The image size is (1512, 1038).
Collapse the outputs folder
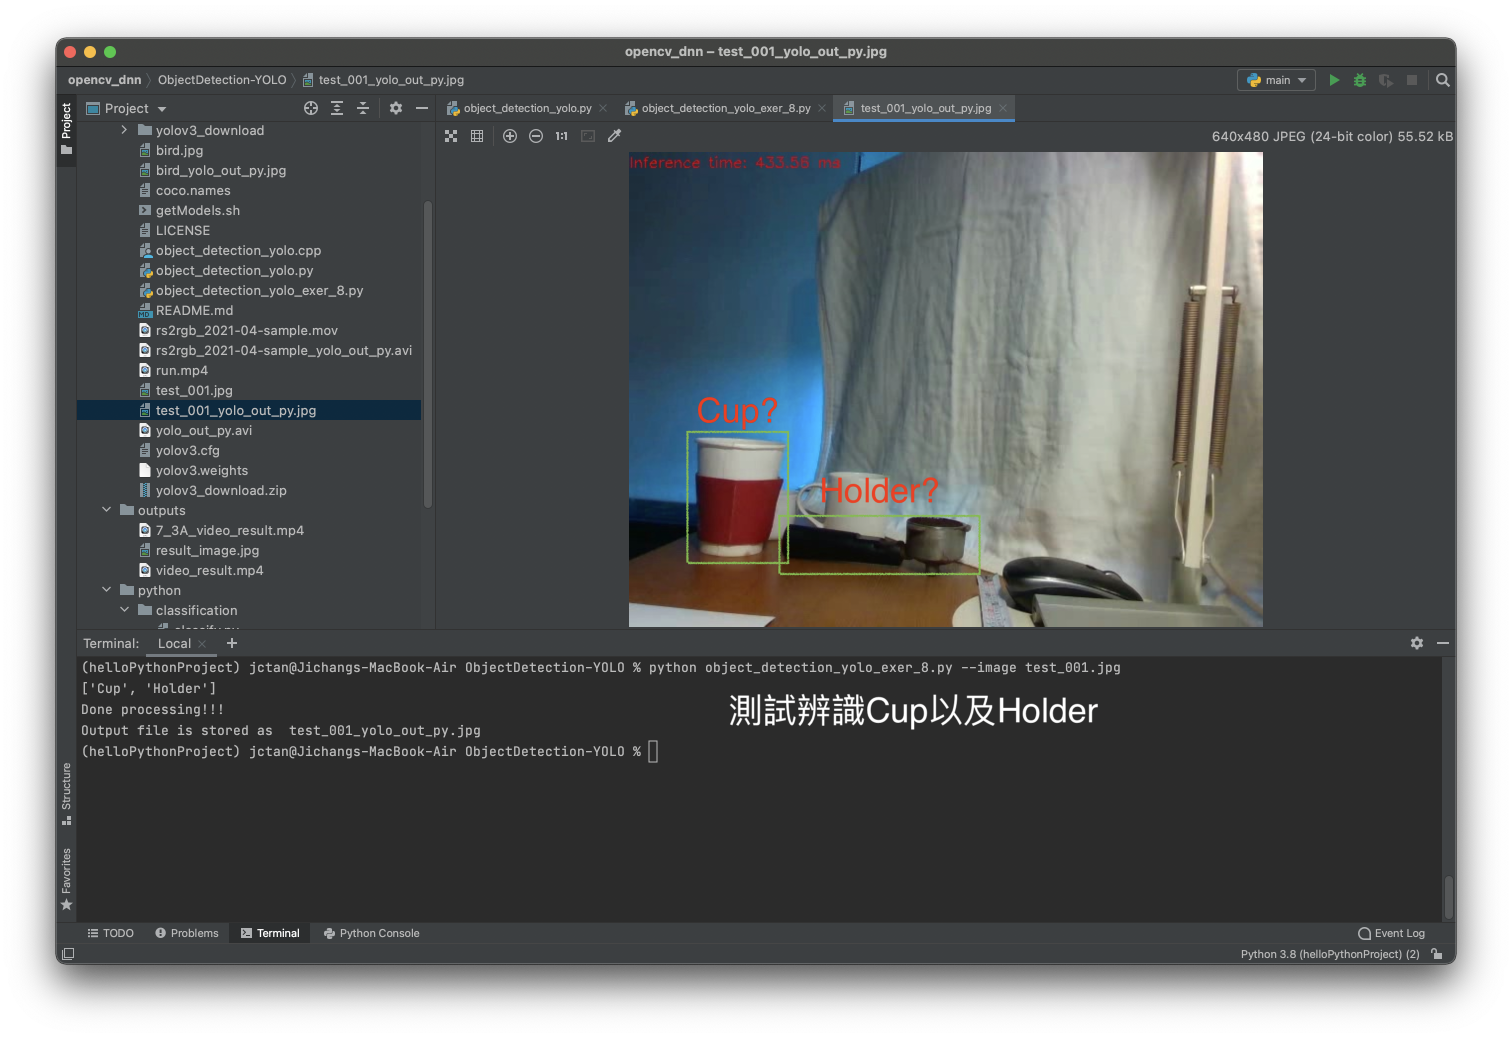coord(107,510)
